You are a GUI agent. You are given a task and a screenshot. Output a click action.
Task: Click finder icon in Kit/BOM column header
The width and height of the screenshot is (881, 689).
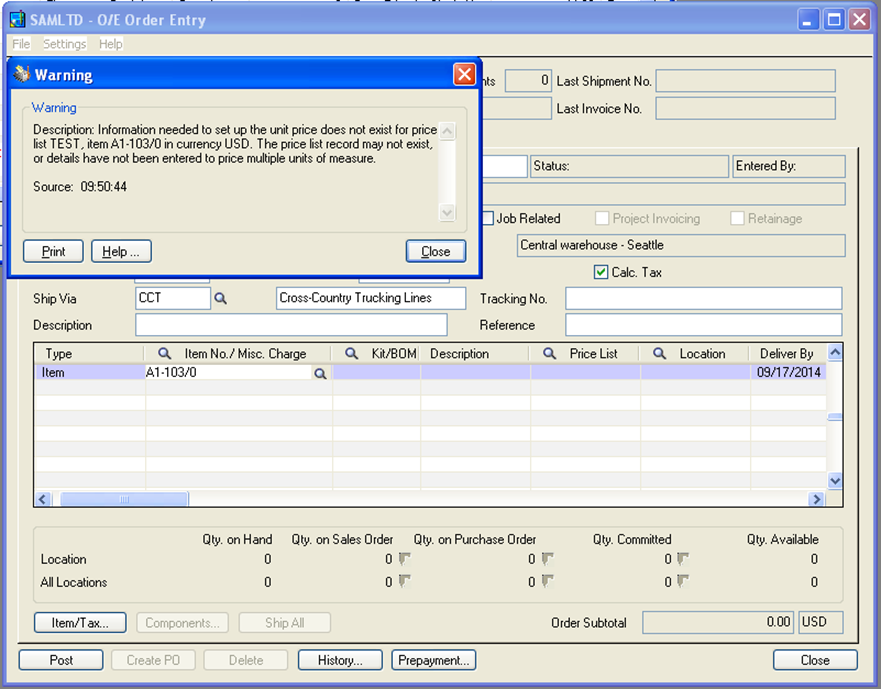351,353
